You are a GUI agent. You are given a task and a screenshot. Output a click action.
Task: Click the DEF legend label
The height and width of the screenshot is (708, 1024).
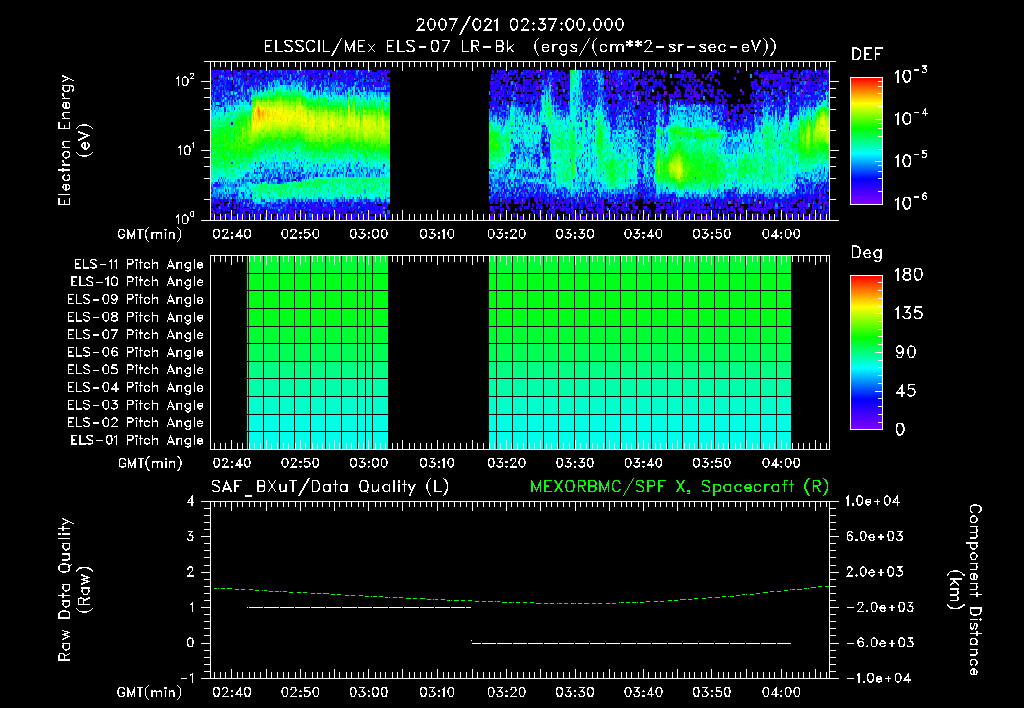pos(867,54)
